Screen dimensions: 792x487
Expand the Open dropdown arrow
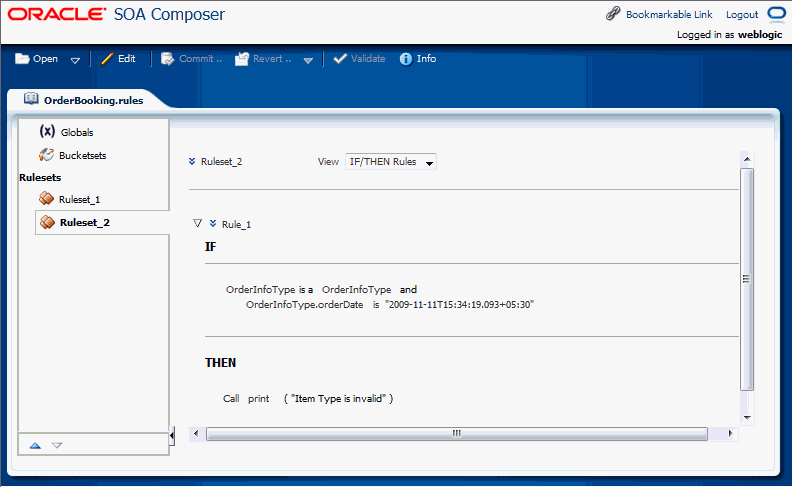[75, 60]
